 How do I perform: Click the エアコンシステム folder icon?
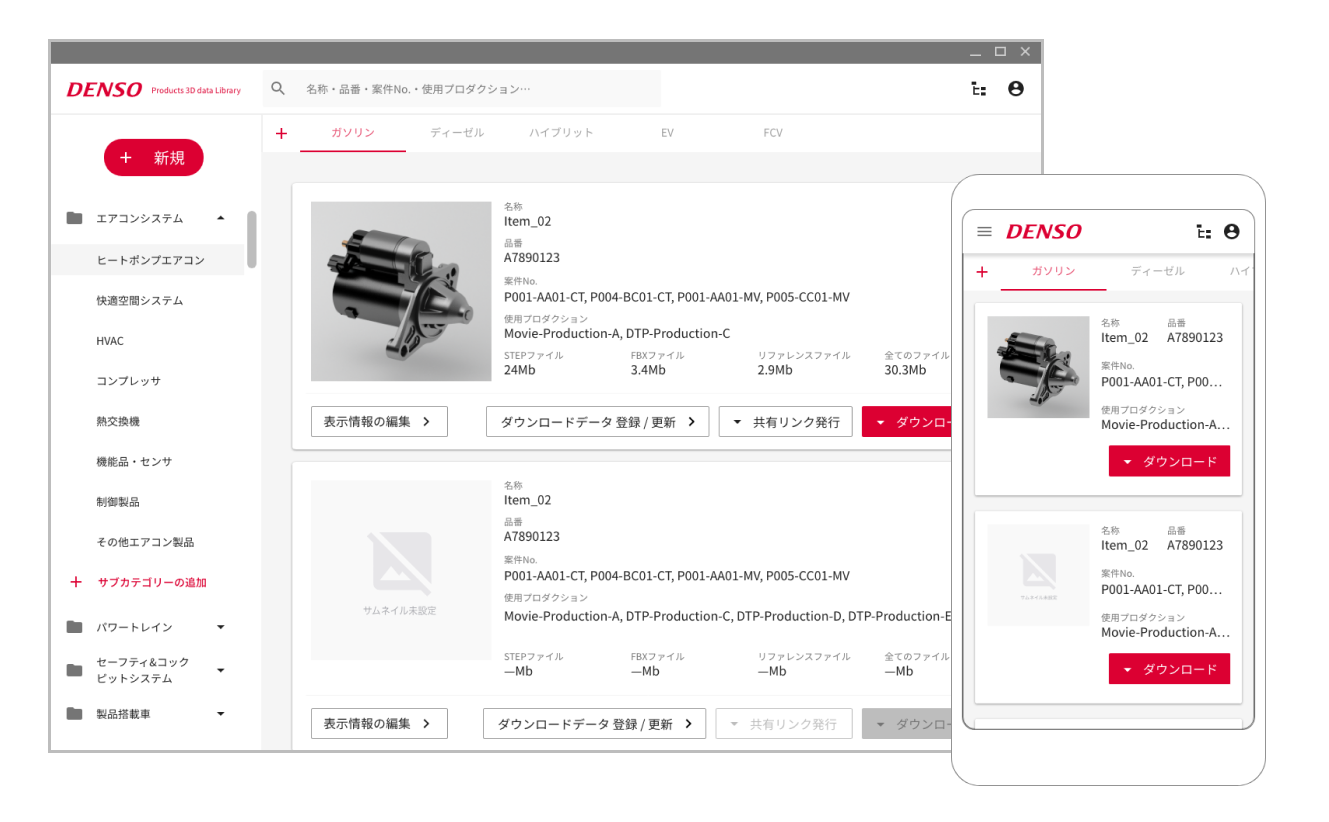74,218
